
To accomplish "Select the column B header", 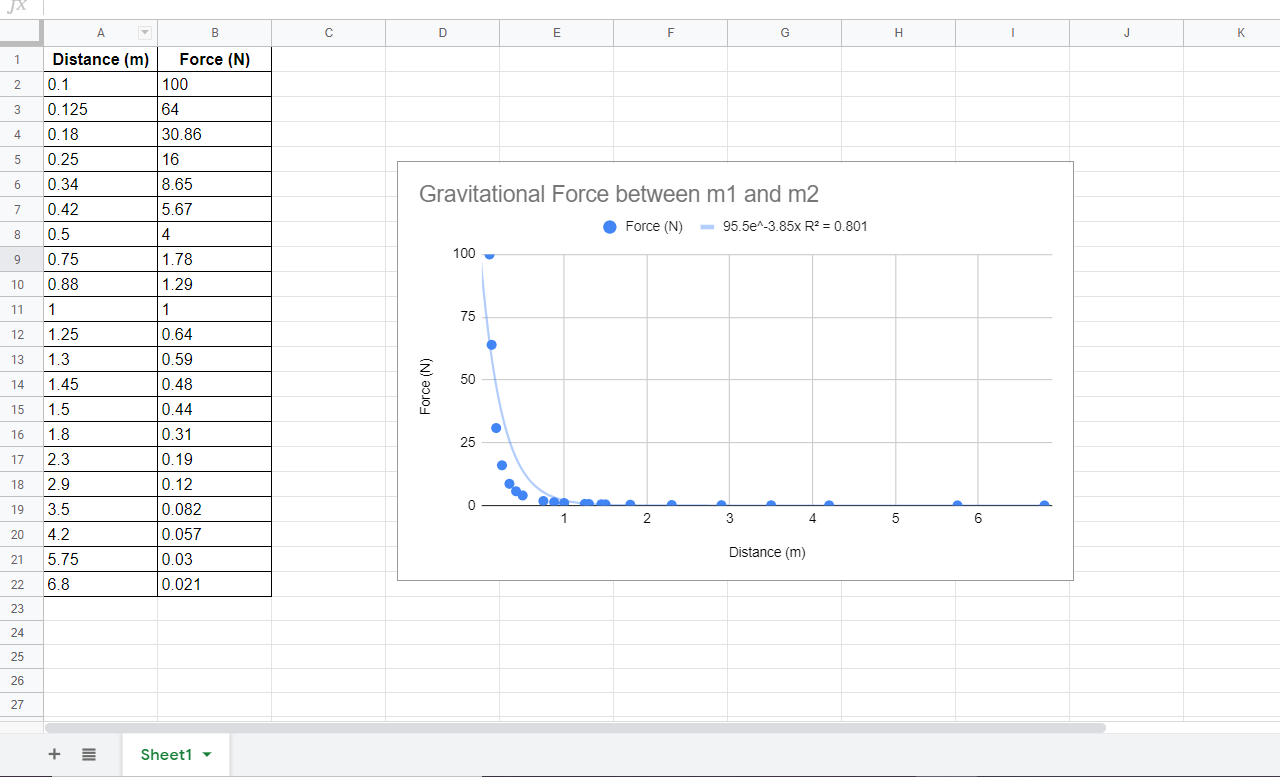I will tap(214, 32).
